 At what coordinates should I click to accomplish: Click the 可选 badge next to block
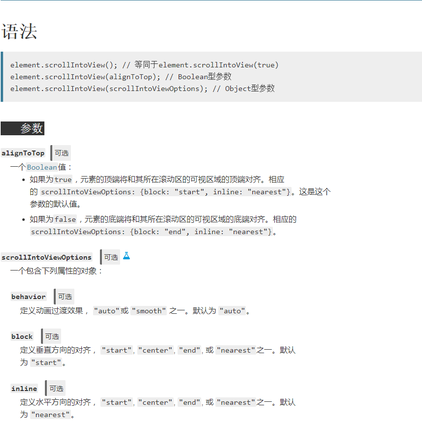(52, 336)
